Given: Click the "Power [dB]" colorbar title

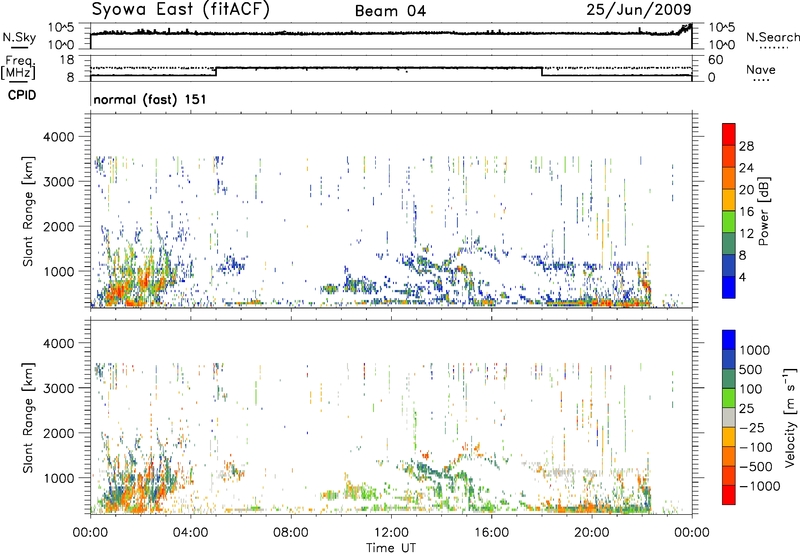Looking at the screenshot, I should point(763,211).
